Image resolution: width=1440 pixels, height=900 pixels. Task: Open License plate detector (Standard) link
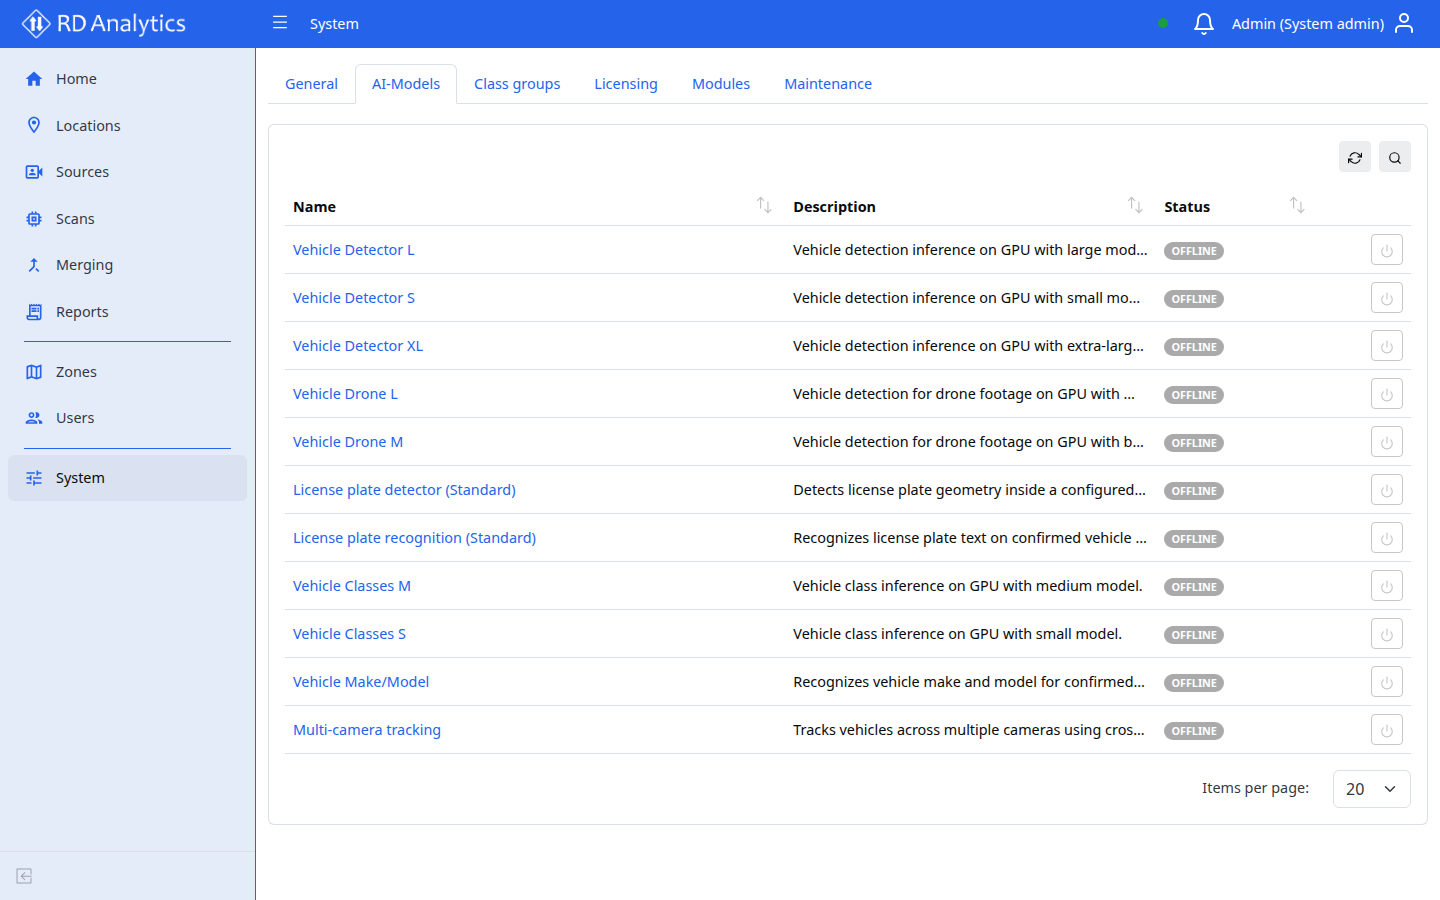(x=404, y=490)
